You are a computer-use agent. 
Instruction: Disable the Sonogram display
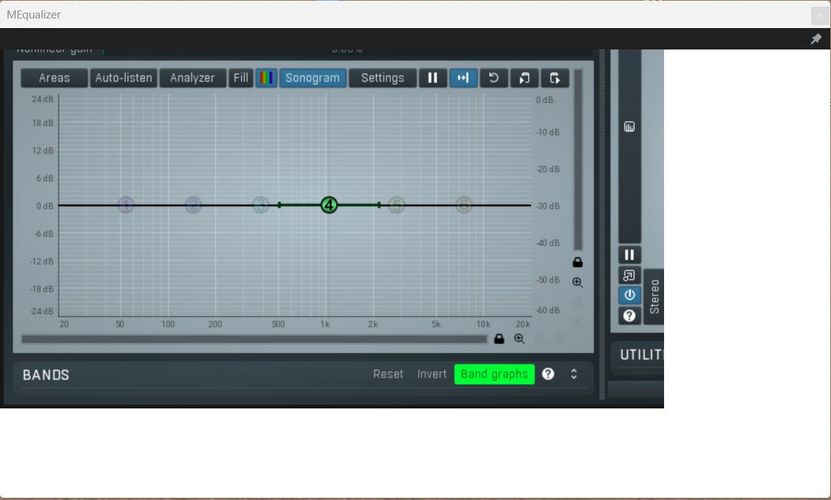coord(313,78)
